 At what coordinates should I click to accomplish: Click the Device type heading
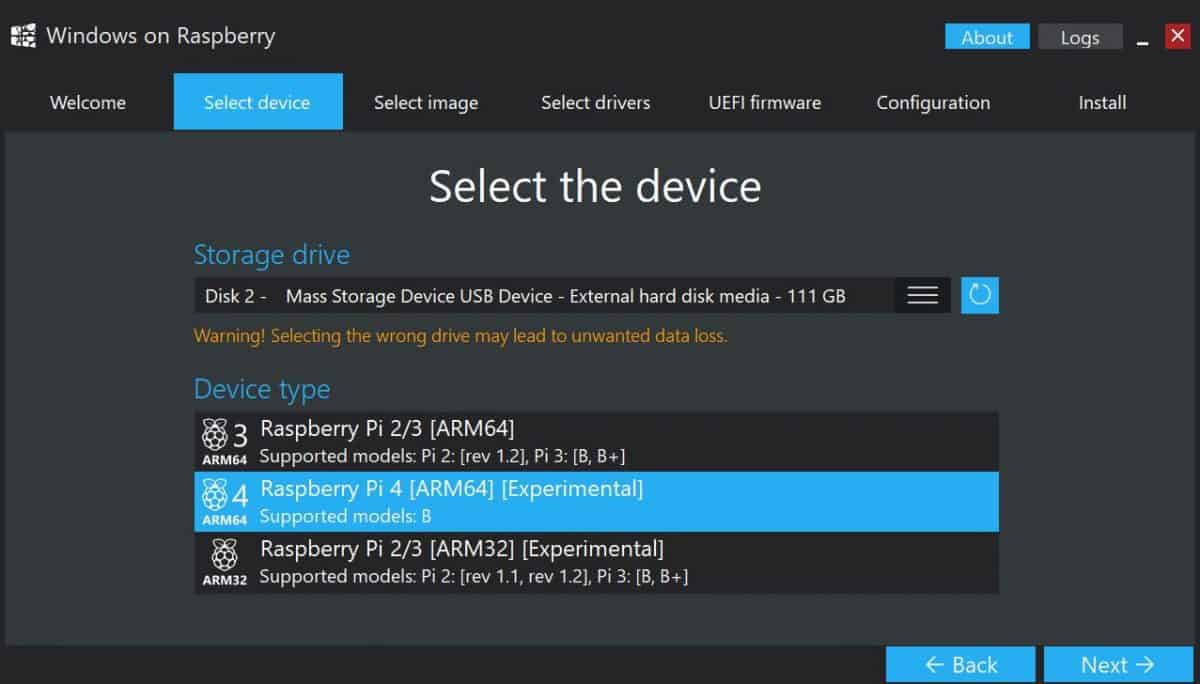coord(262,389)
